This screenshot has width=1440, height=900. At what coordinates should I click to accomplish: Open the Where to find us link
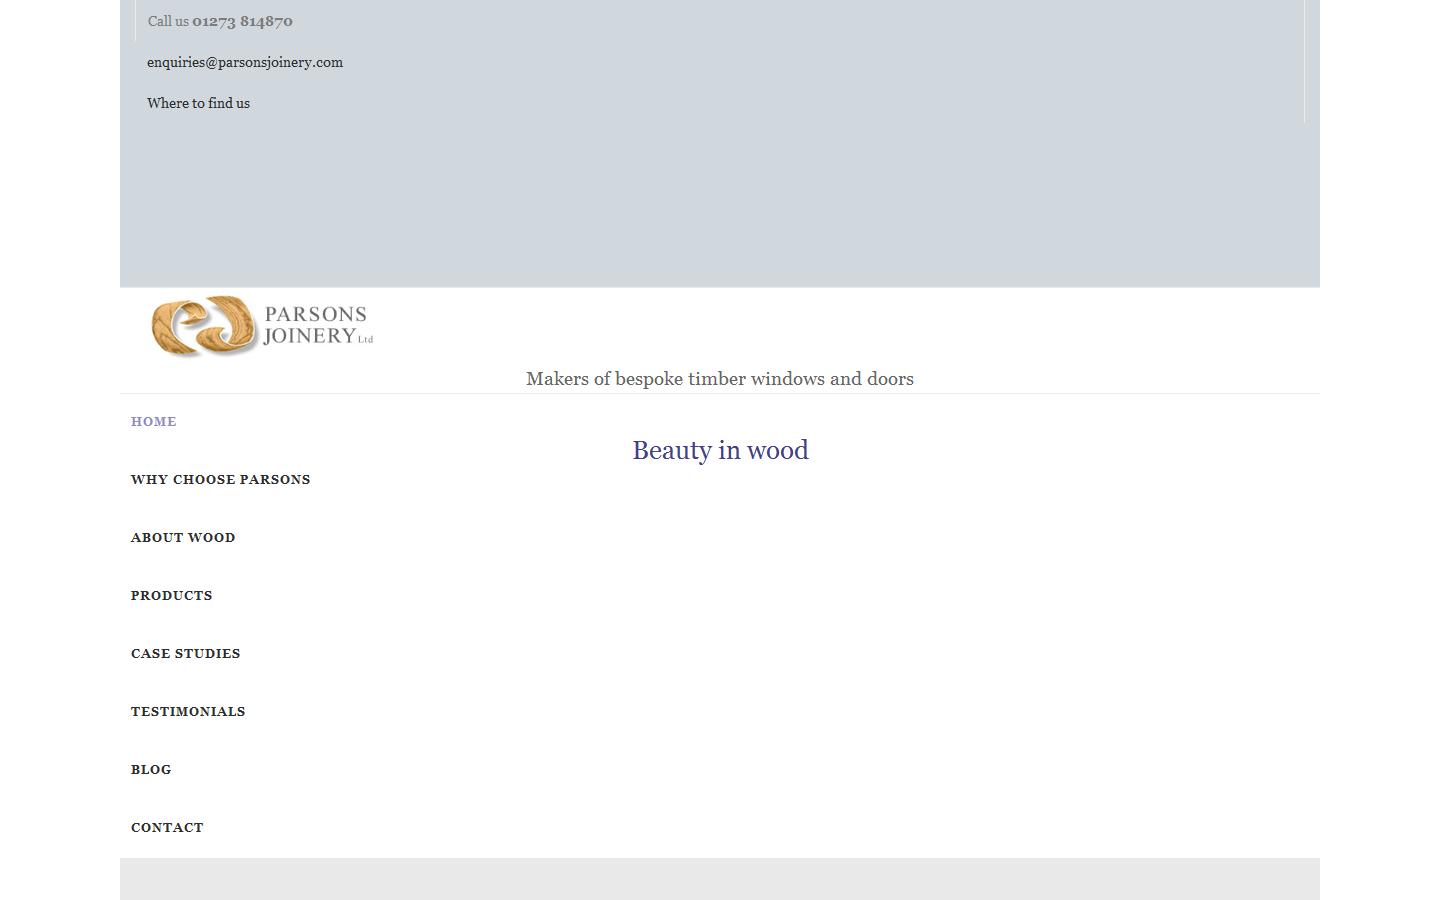pyautogui.click(x=198, y=103)
